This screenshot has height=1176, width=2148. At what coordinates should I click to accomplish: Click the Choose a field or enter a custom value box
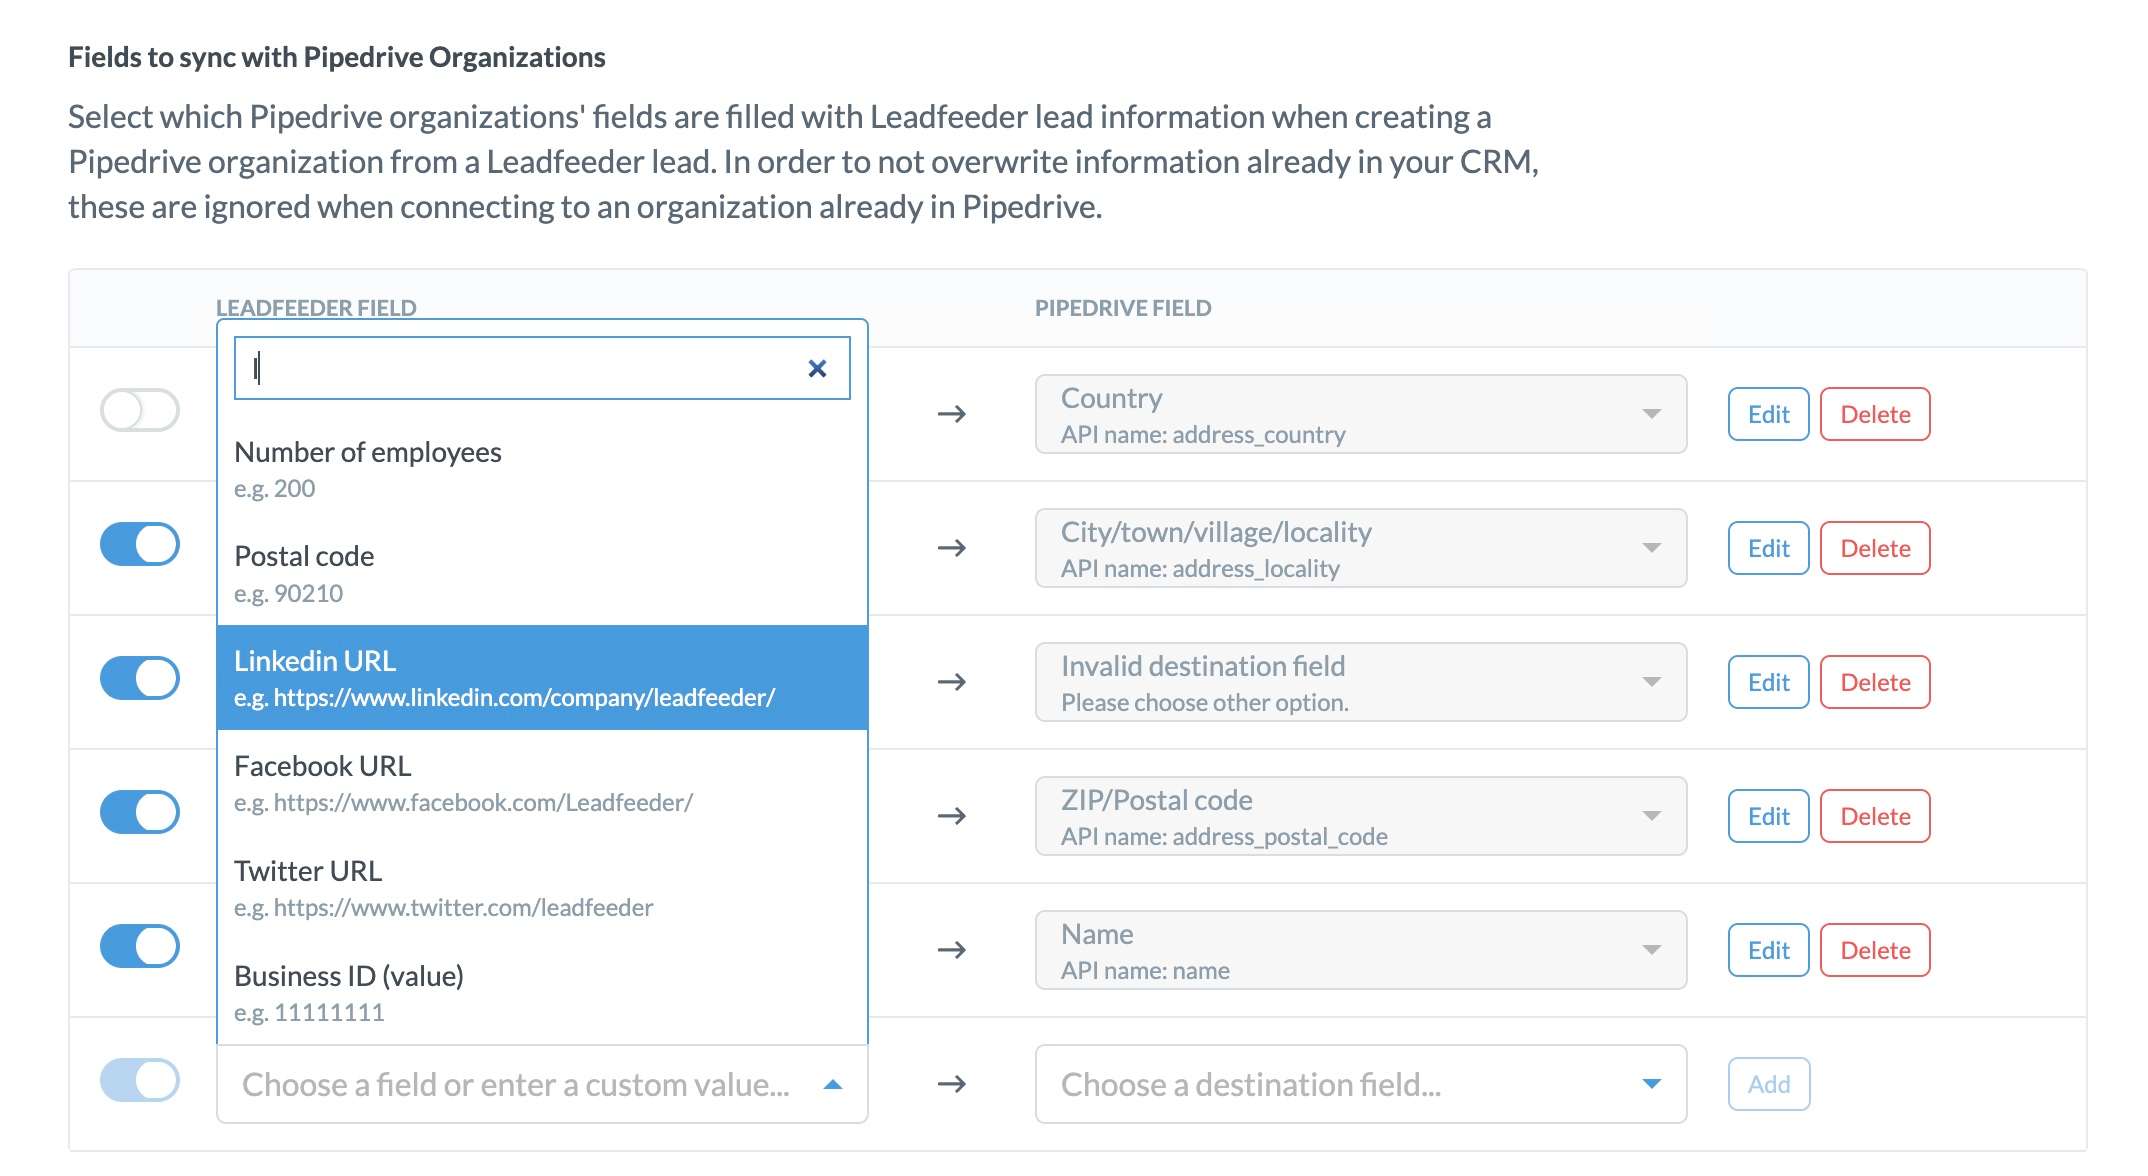click(542, 1084)
